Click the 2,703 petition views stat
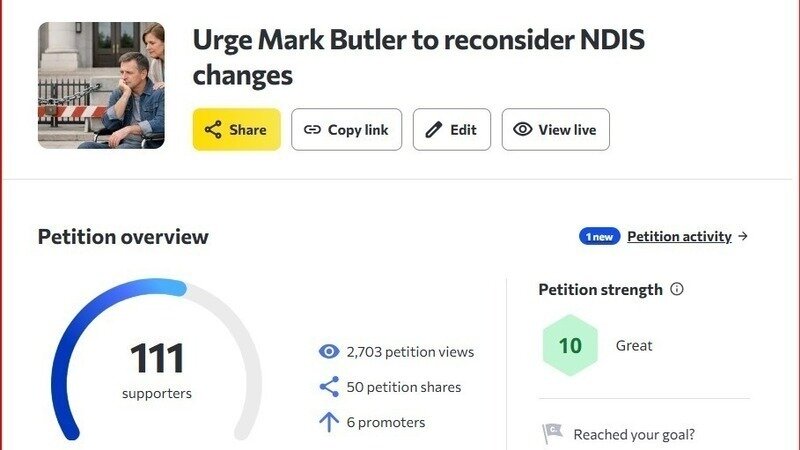Image resolution: width=800 pixels, height=450 pixels. [410, 352]
